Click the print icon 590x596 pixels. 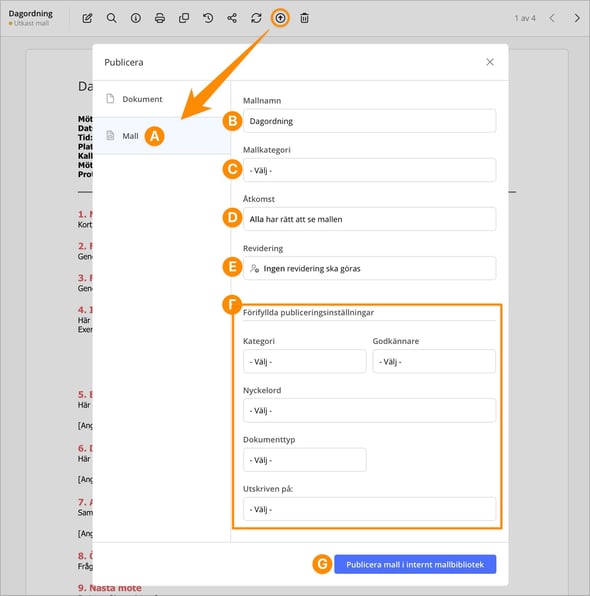click(160, 18)
